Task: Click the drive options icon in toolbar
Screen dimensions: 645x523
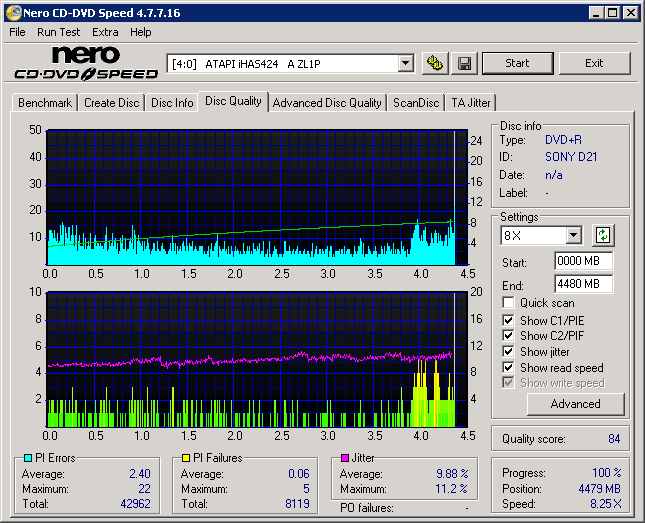Action: click(435, 63)
